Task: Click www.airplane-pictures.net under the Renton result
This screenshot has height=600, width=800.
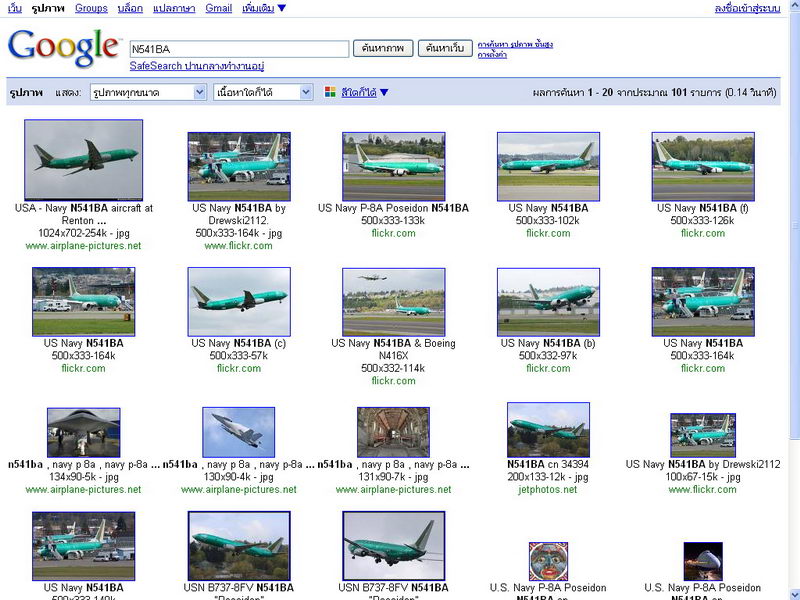Action: coord(84,246)
